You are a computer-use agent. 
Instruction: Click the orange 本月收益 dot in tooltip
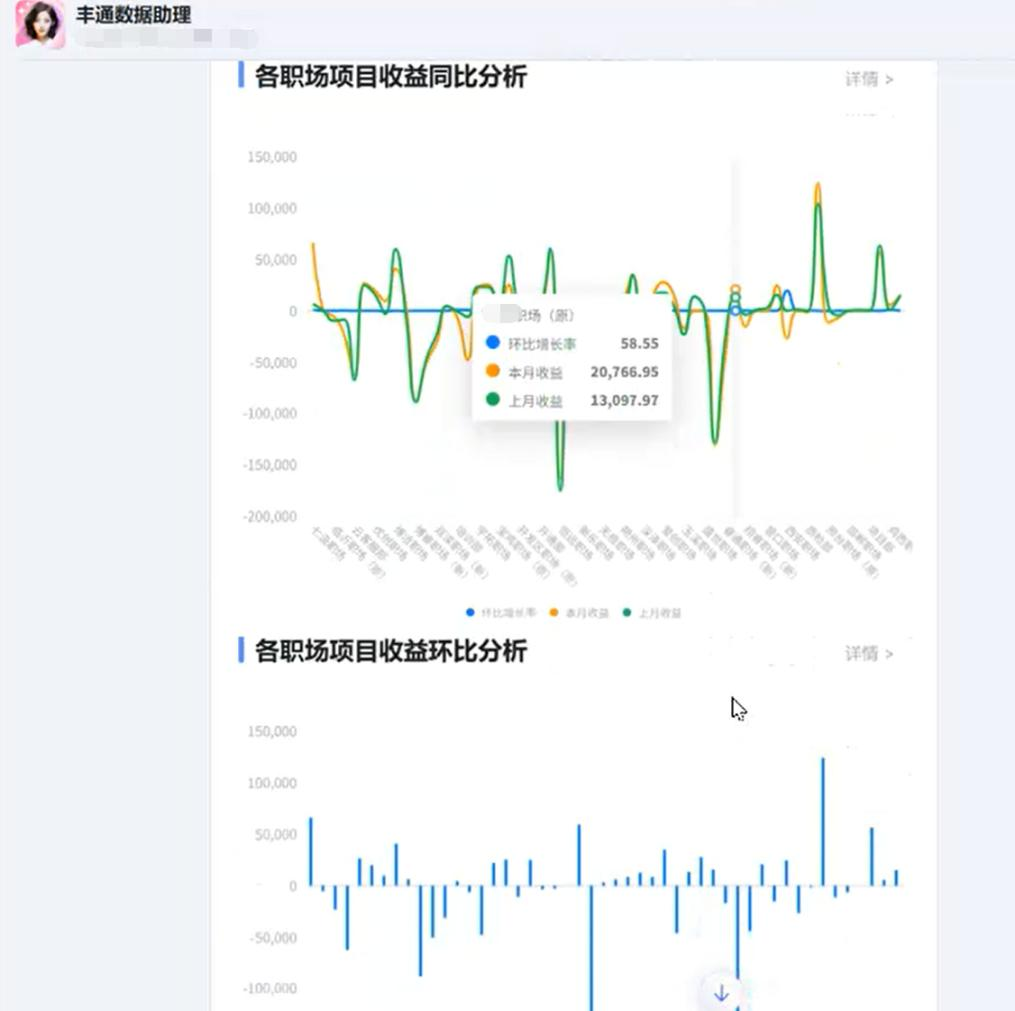(493, 371)
